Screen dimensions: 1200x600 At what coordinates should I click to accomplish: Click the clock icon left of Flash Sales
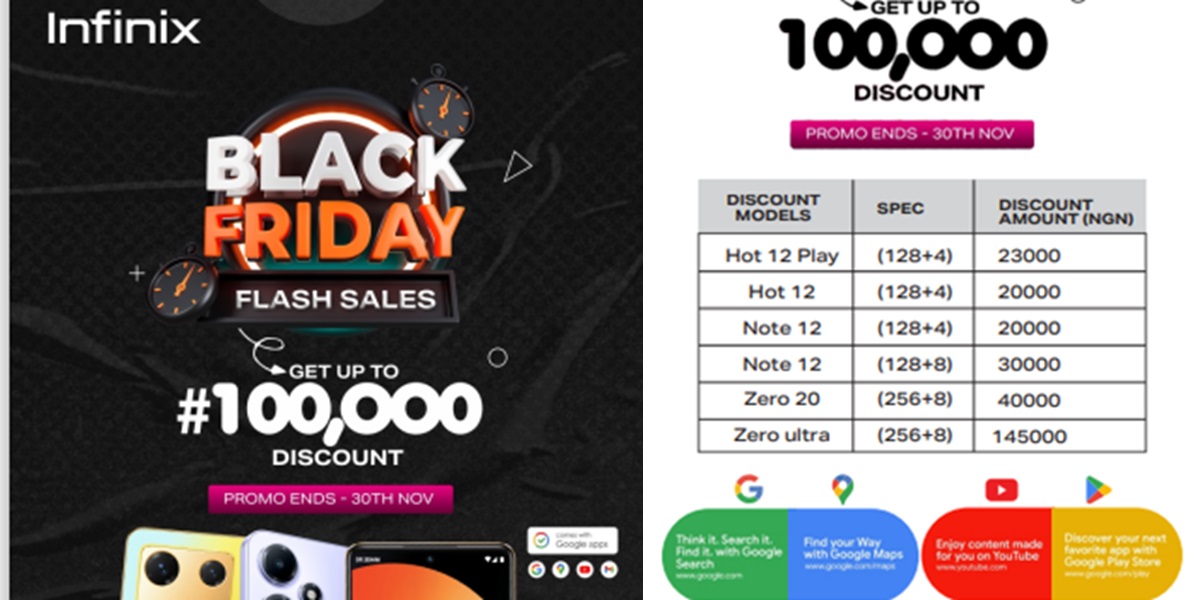coord(182,286)
